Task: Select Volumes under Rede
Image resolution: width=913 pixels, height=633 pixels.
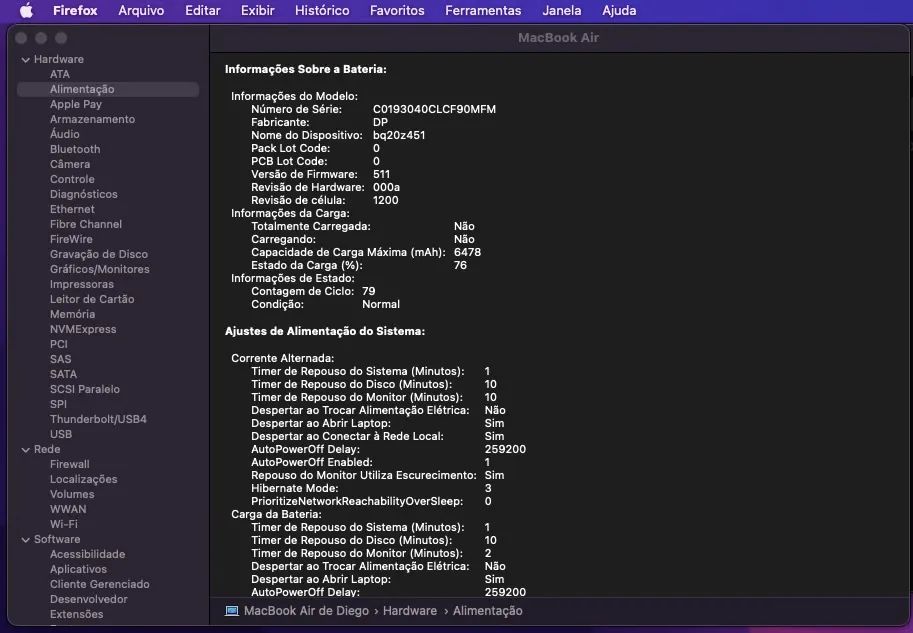Action: (72, 494)
